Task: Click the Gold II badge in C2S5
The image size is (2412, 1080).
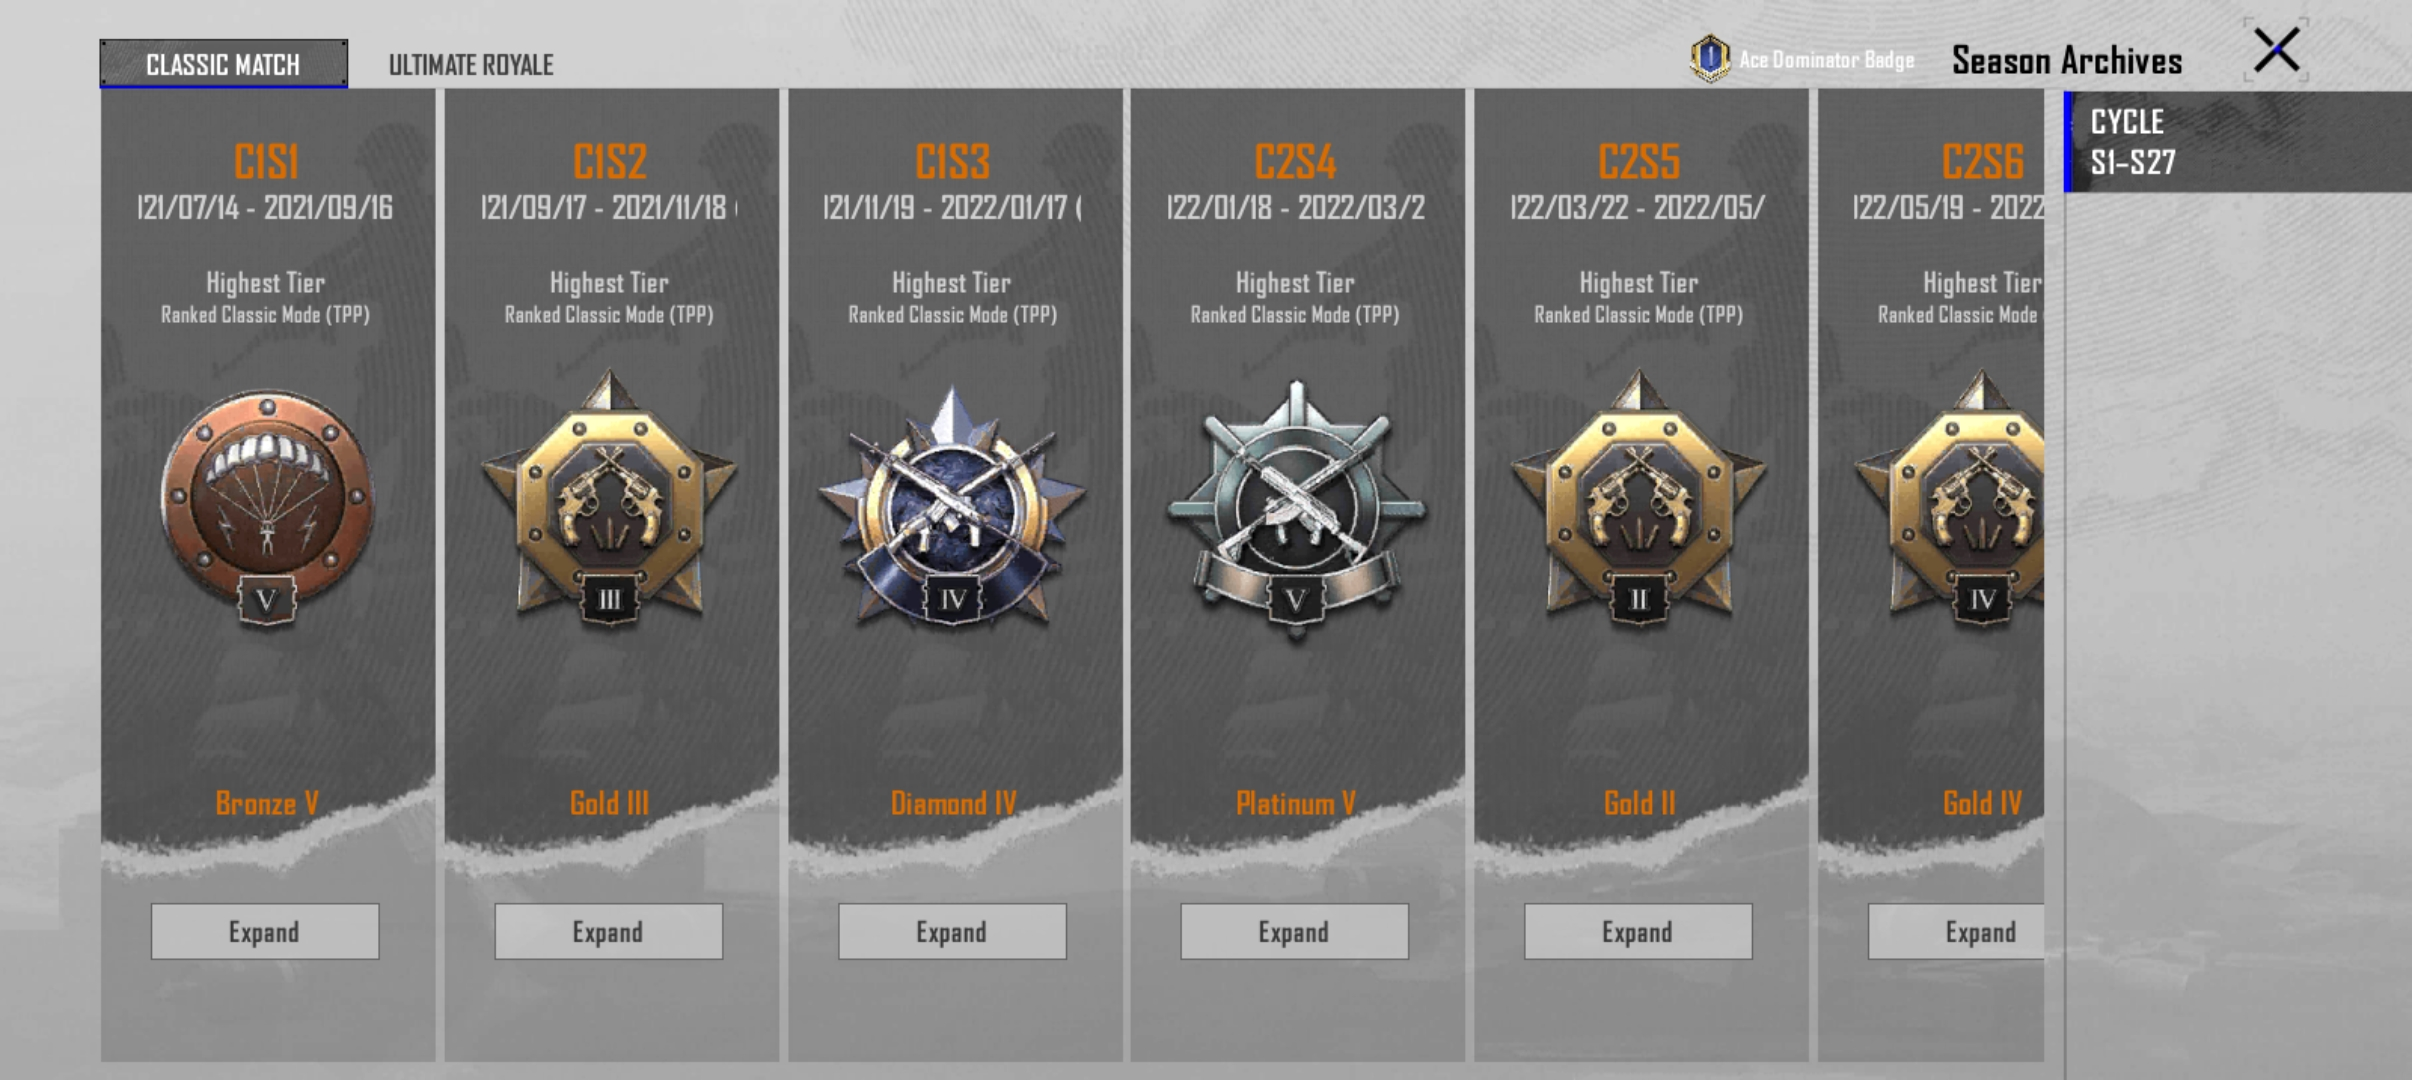Action: pos(1638,499)
